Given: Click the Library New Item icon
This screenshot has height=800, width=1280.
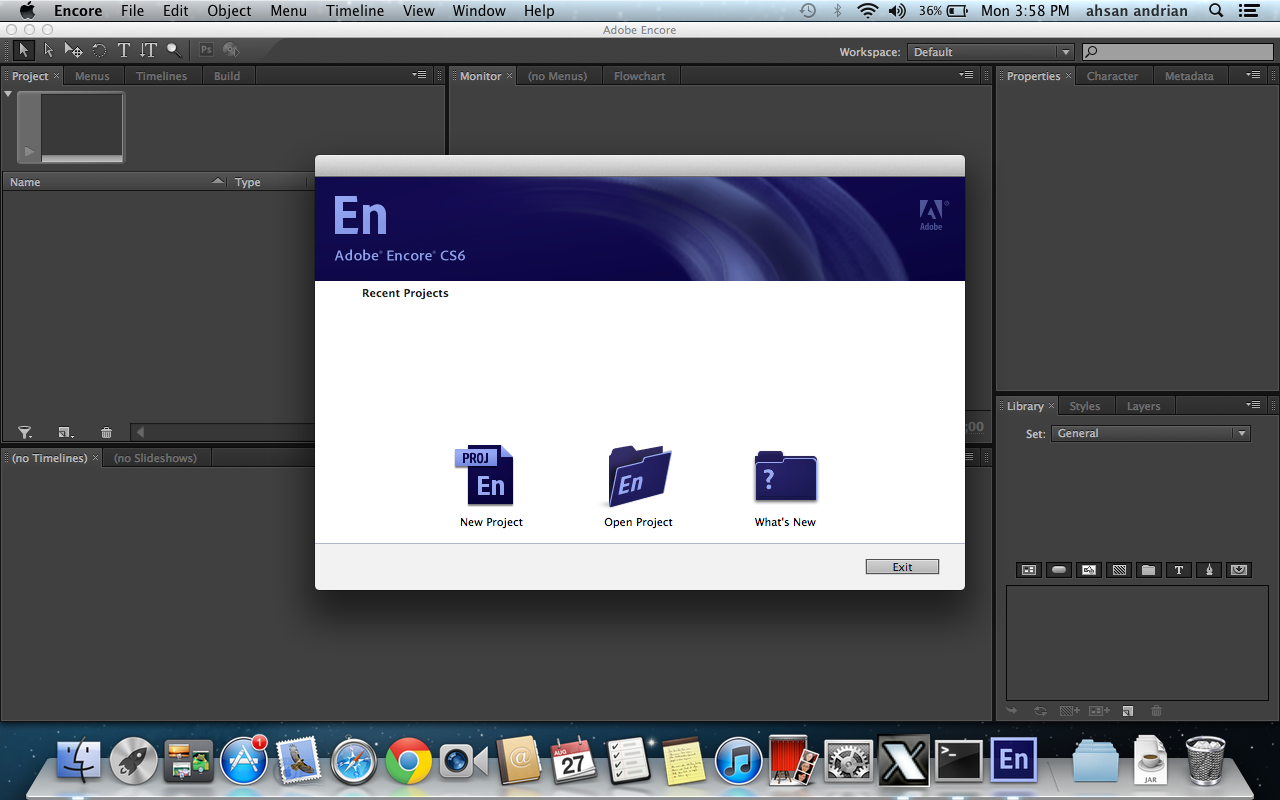Looking at the screenshot, I should 1128,711.
